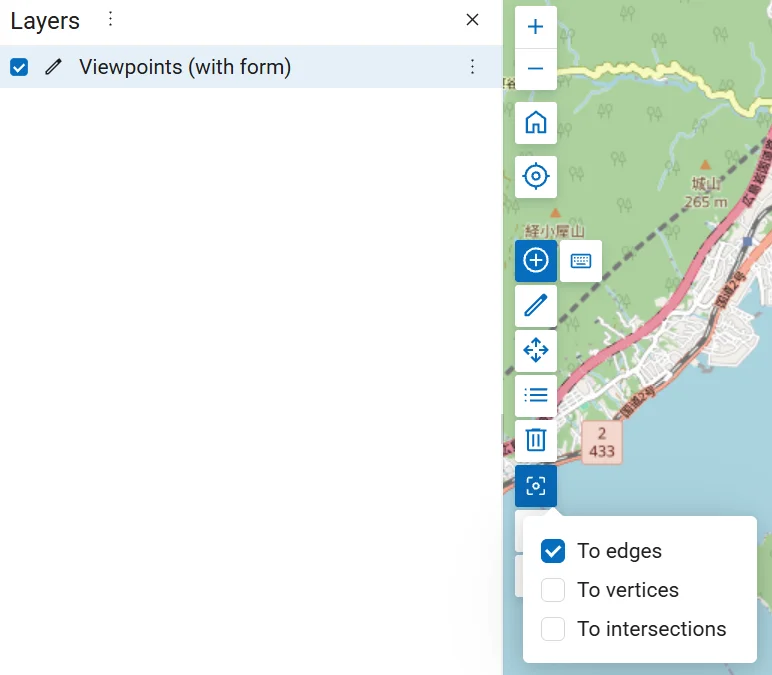Select the move feature tool
Viewport: 772px width, 675px height.
(x=536, y=350)
